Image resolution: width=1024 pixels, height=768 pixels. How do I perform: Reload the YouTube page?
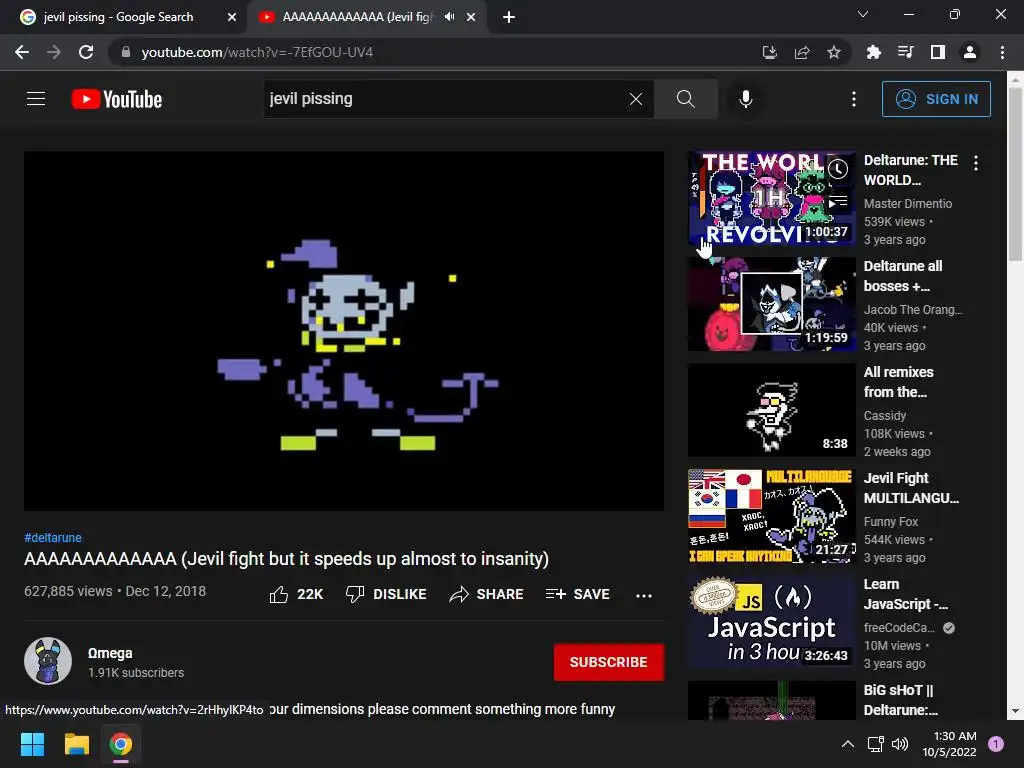(x=86, y=52)
